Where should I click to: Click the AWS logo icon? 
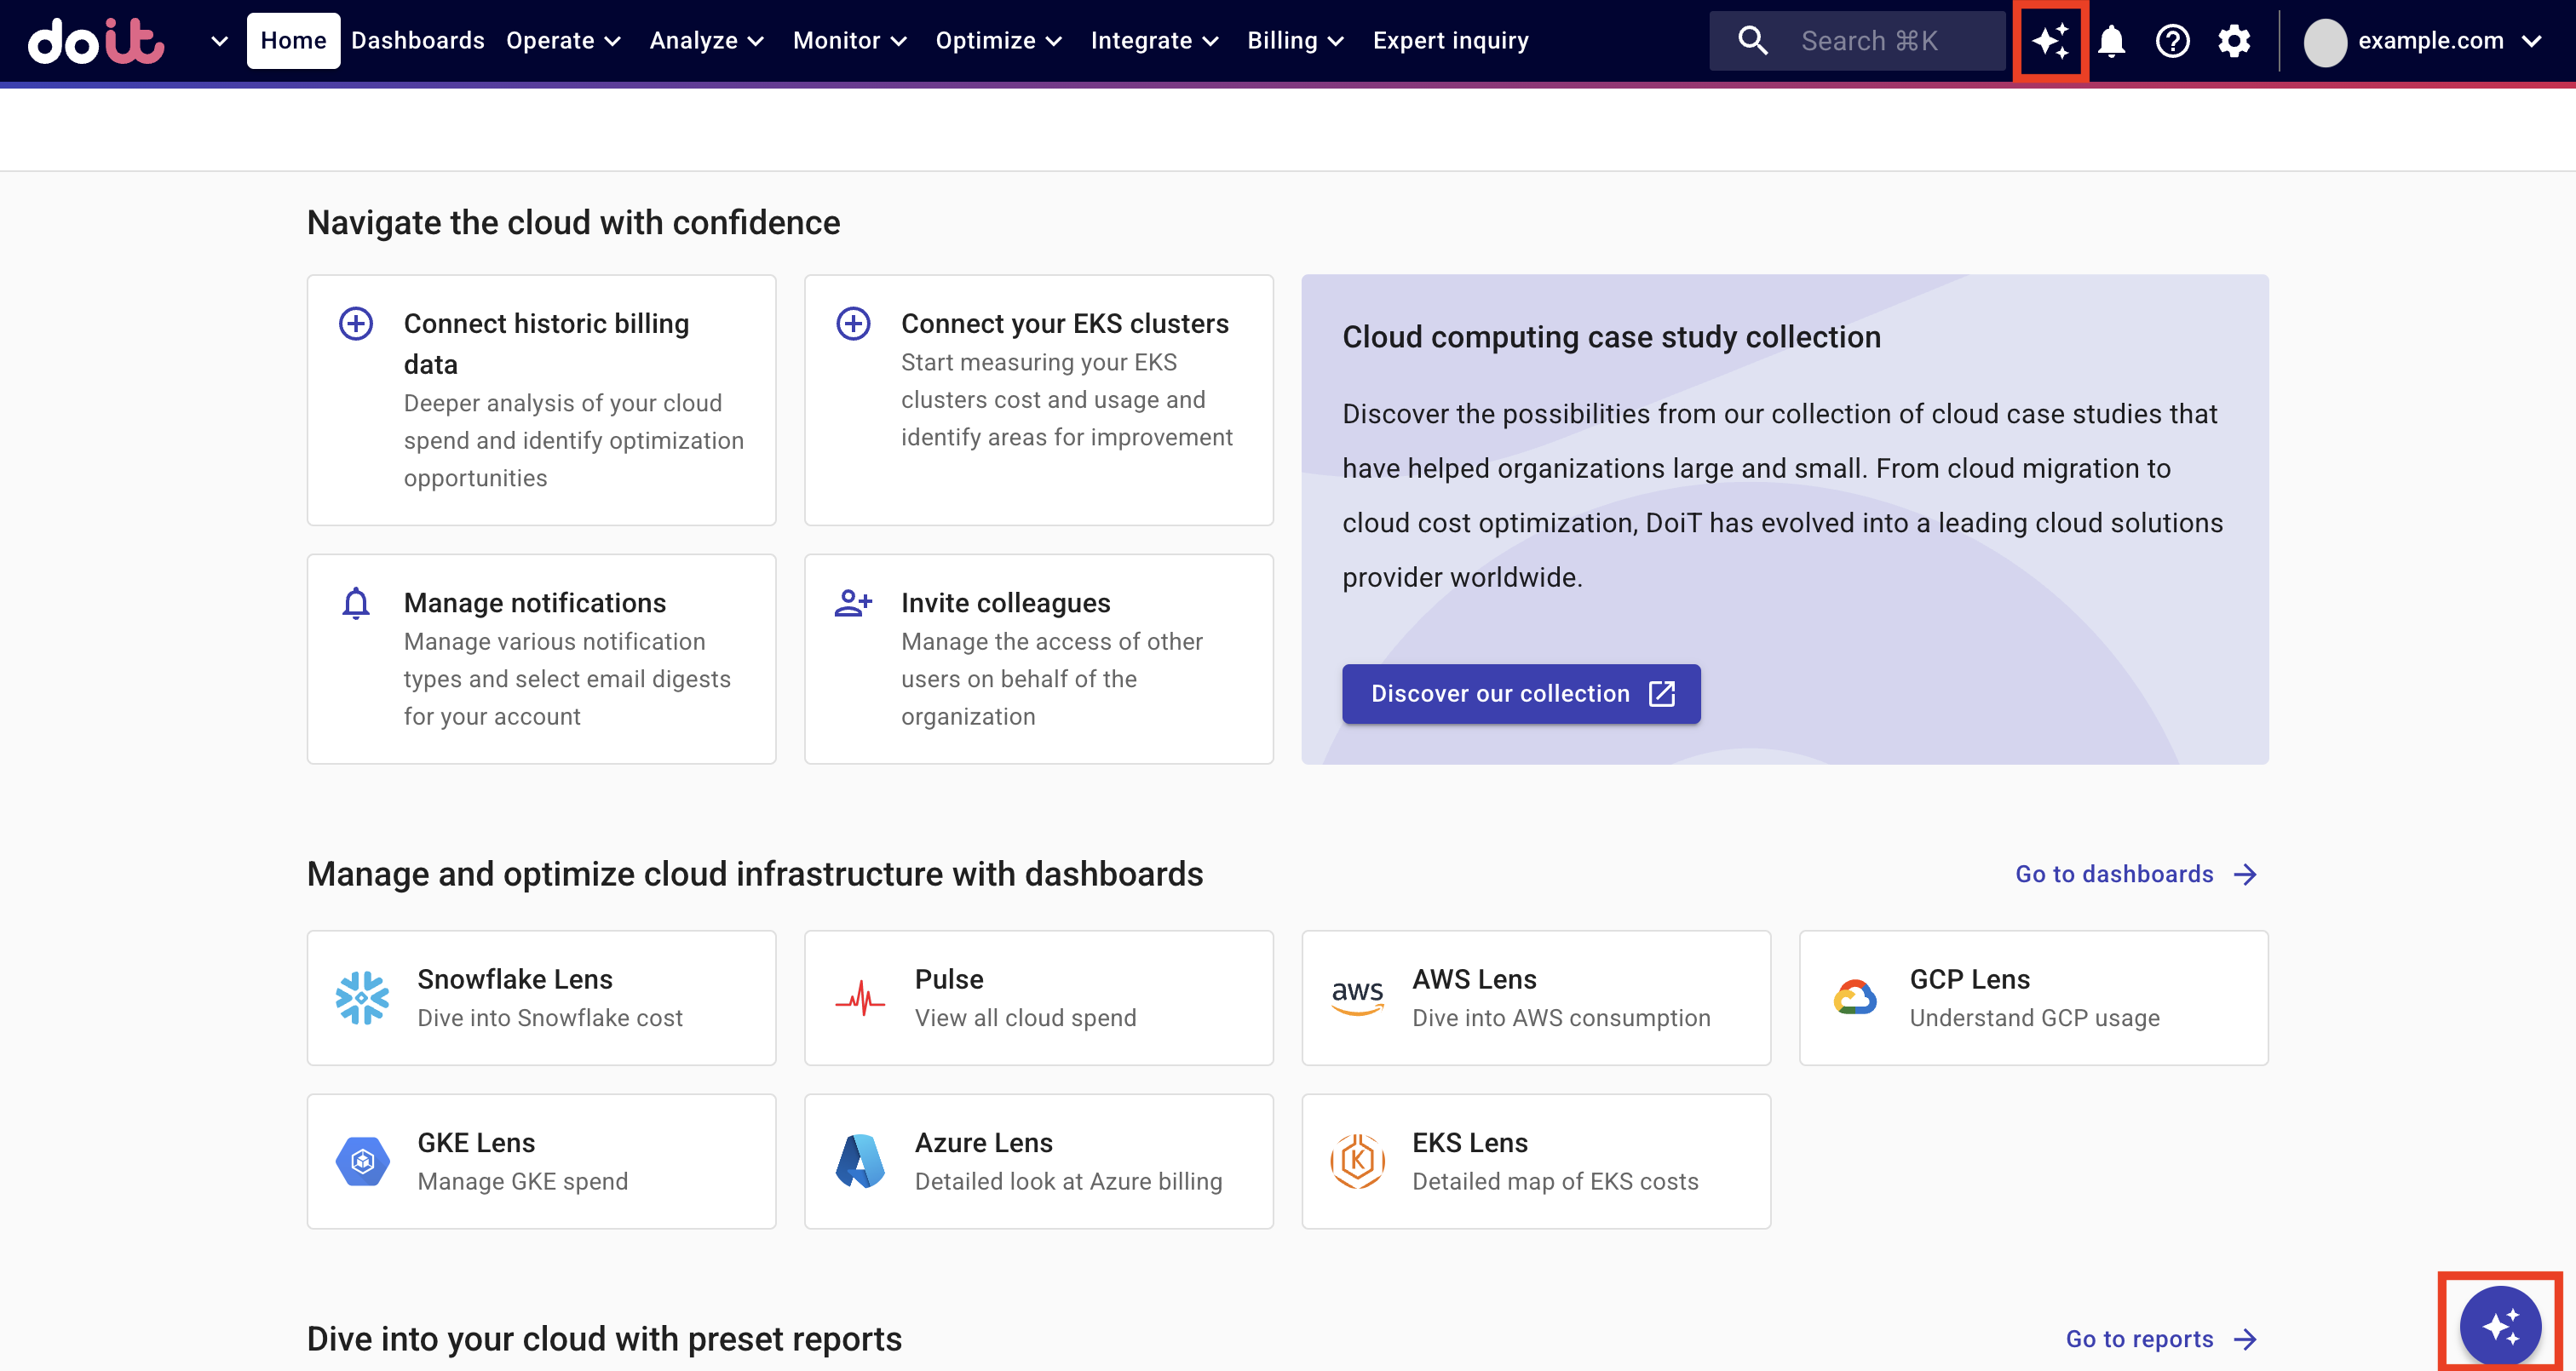[x=1357, y=998]
